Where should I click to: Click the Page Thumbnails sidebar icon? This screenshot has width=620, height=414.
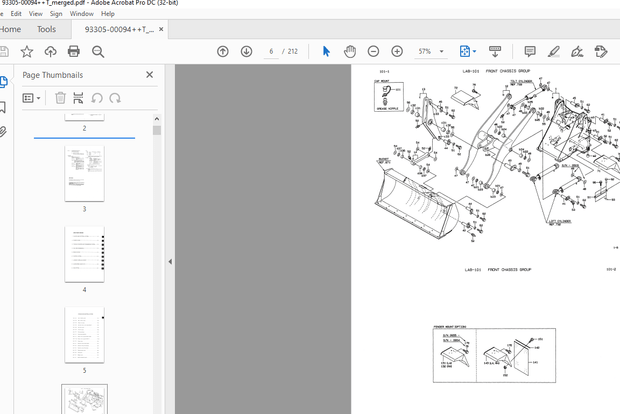coord(3,82)
